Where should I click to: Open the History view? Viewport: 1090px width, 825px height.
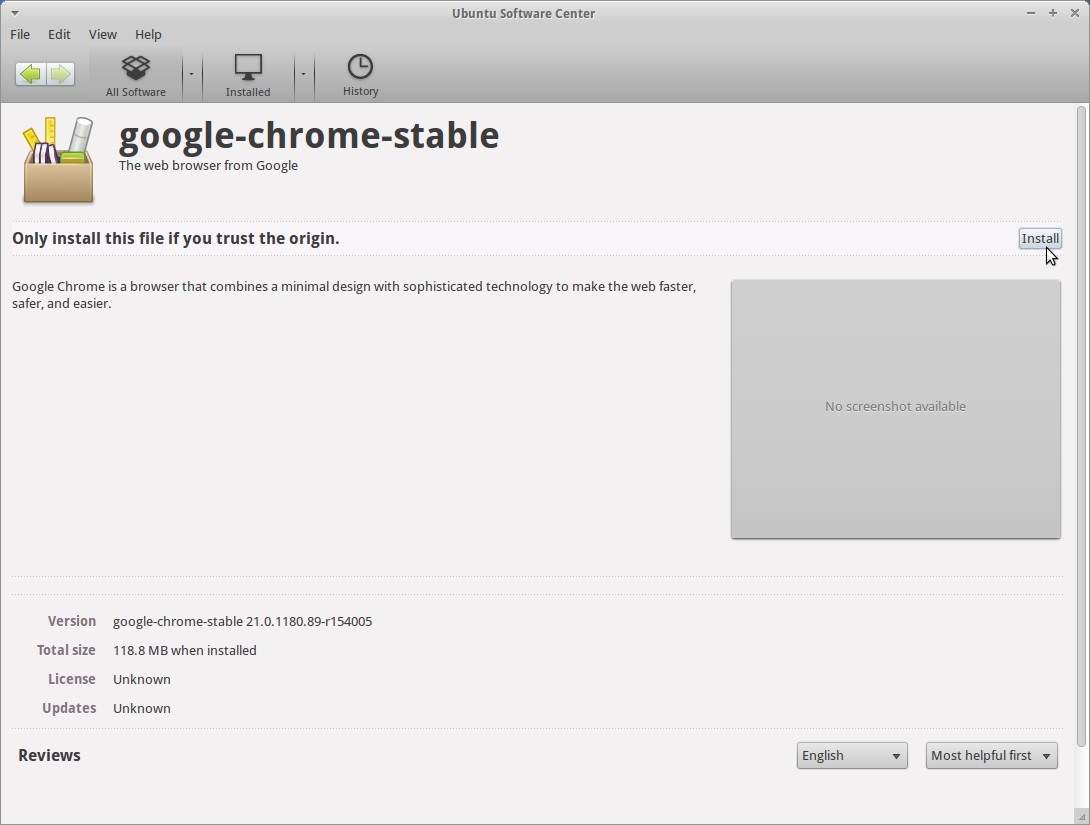360,76
